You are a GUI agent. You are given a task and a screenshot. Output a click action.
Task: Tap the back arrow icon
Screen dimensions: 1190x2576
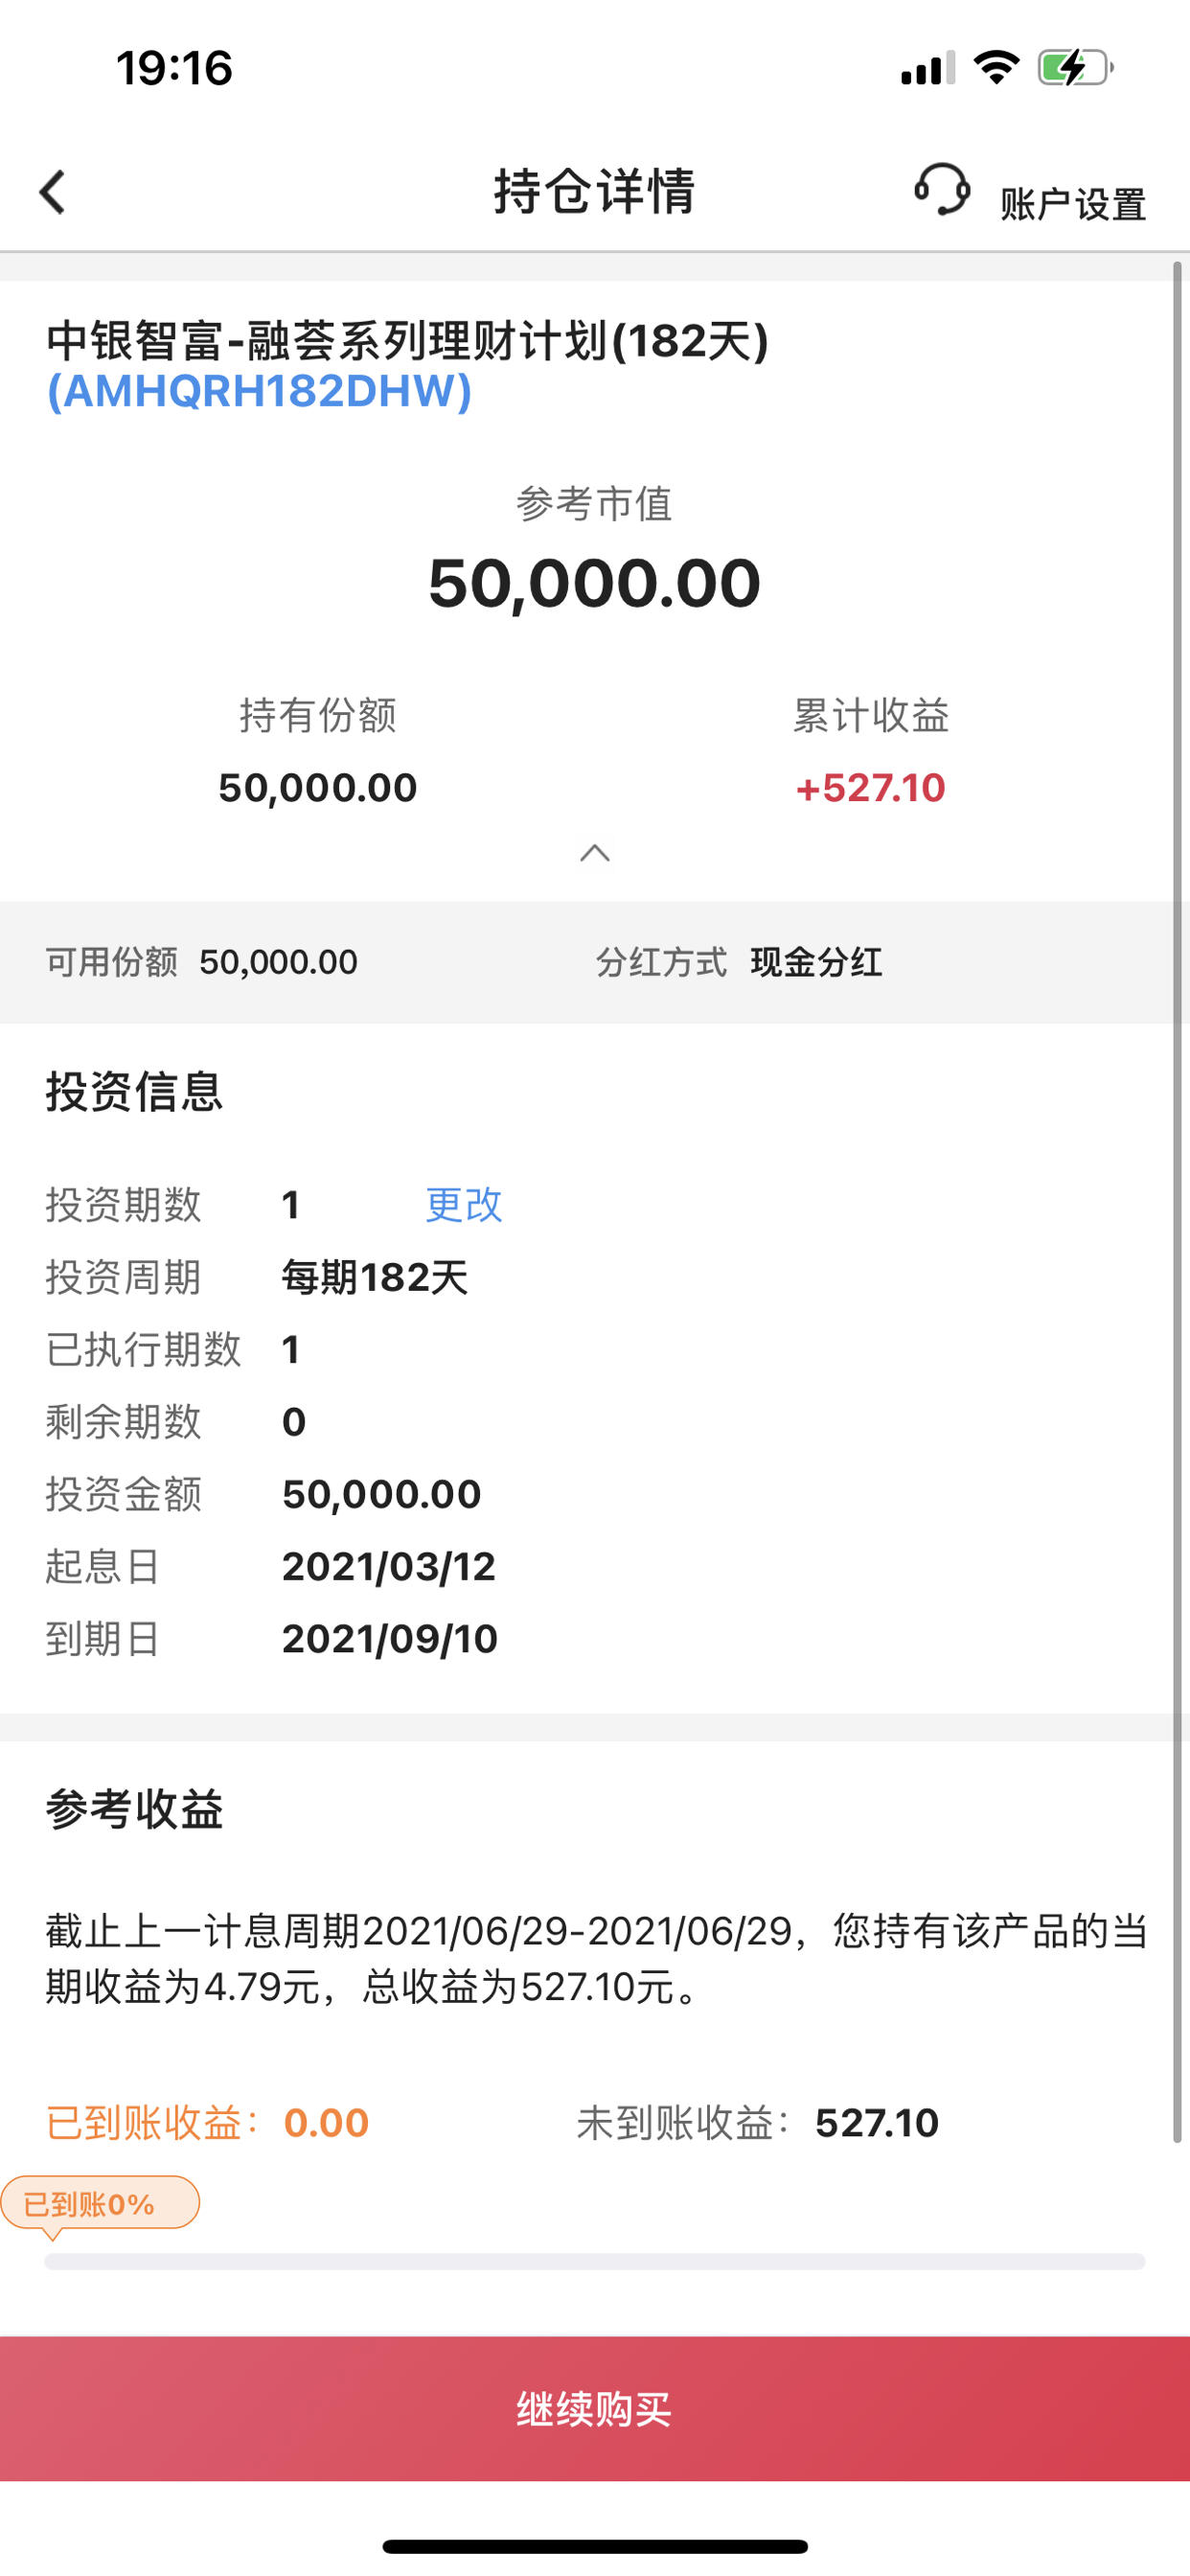click(x=52, y=191)
